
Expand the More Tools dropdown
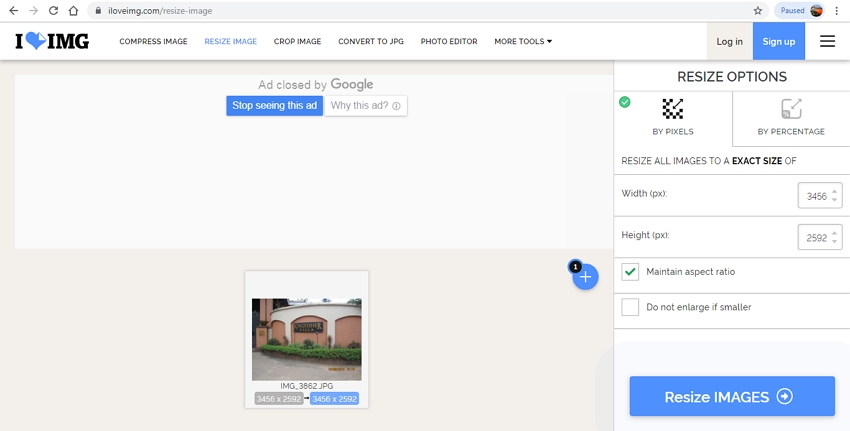tap(523, 42)
